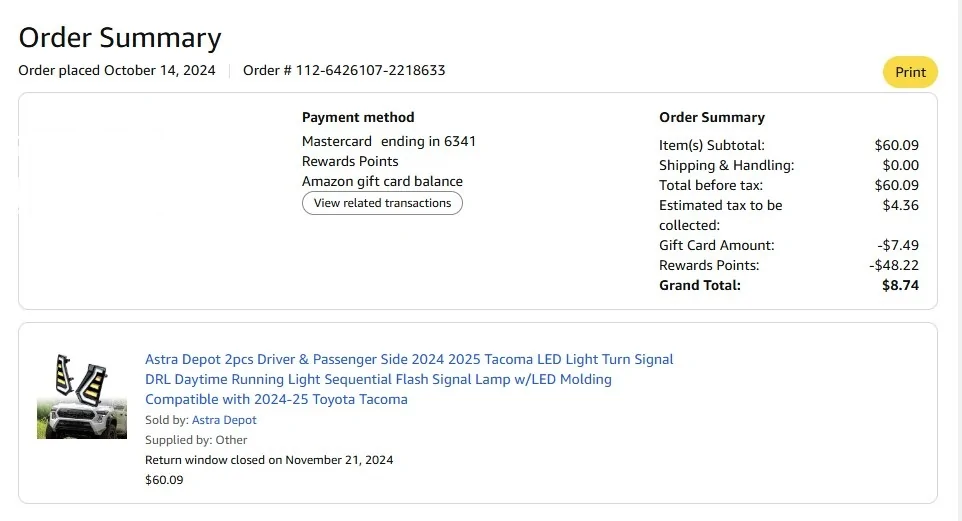Click the Order Summary page heading
This screenshot has width=962, height=521.
pos(120,38)
